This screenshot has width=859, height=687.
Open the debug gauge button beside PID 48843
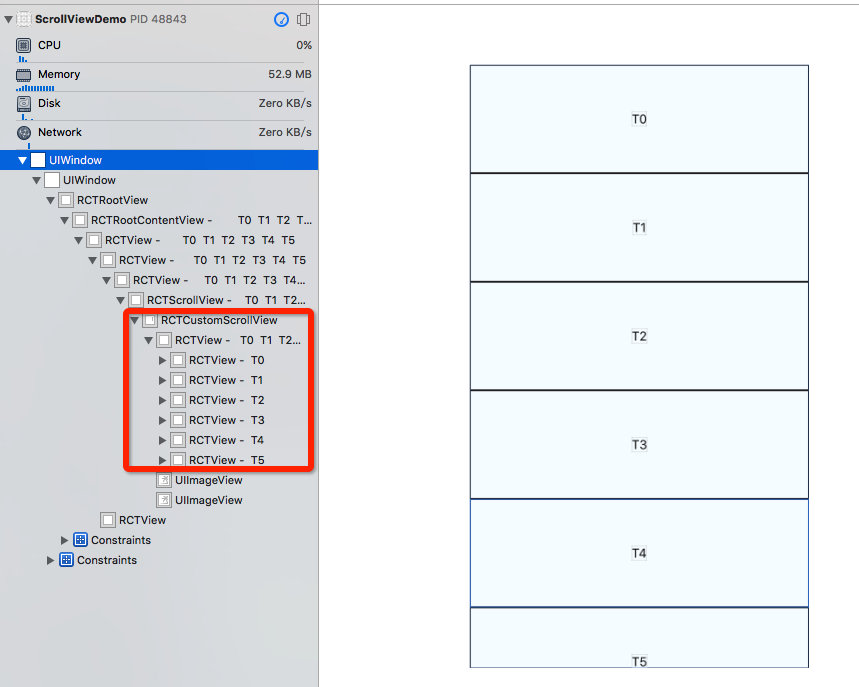pyautogui.click(x=281, y=20)
